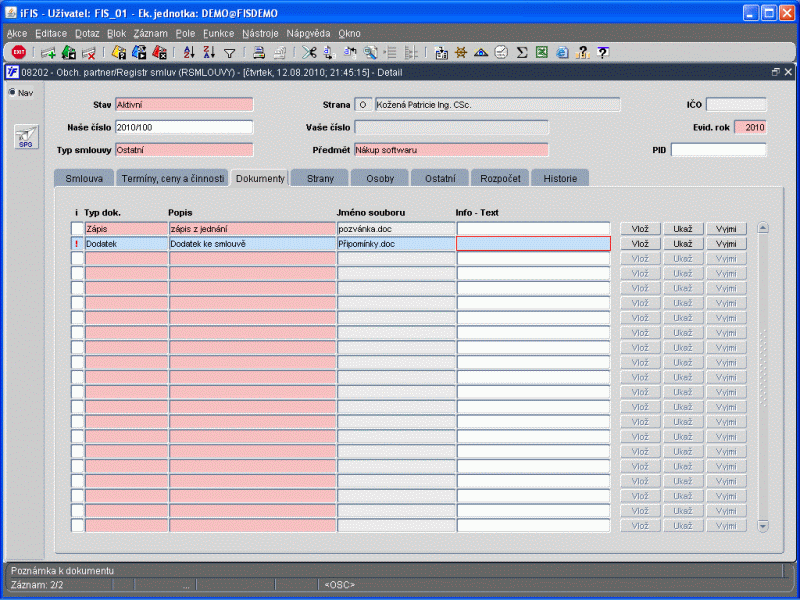Click the Typ smlouvy field Ostatní
Viewport: 800px width, 600px height.
184,150
